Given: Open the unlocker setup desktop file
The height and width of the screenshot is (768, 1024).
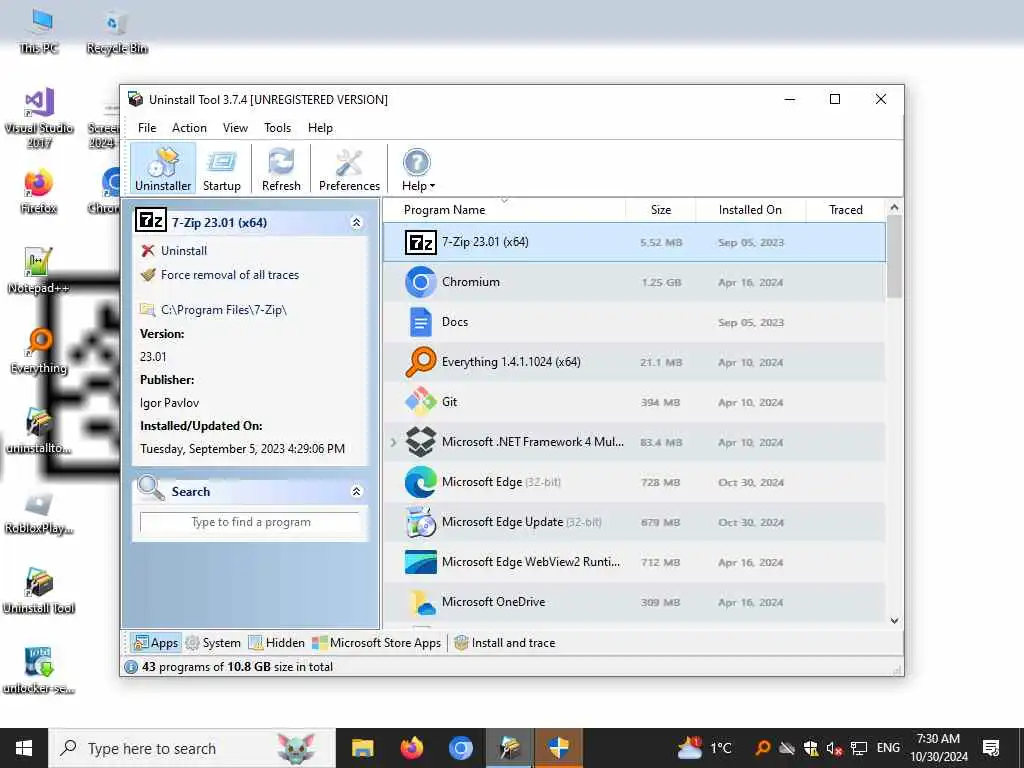Looking at the screenshot, I should [x=39, y=671].
